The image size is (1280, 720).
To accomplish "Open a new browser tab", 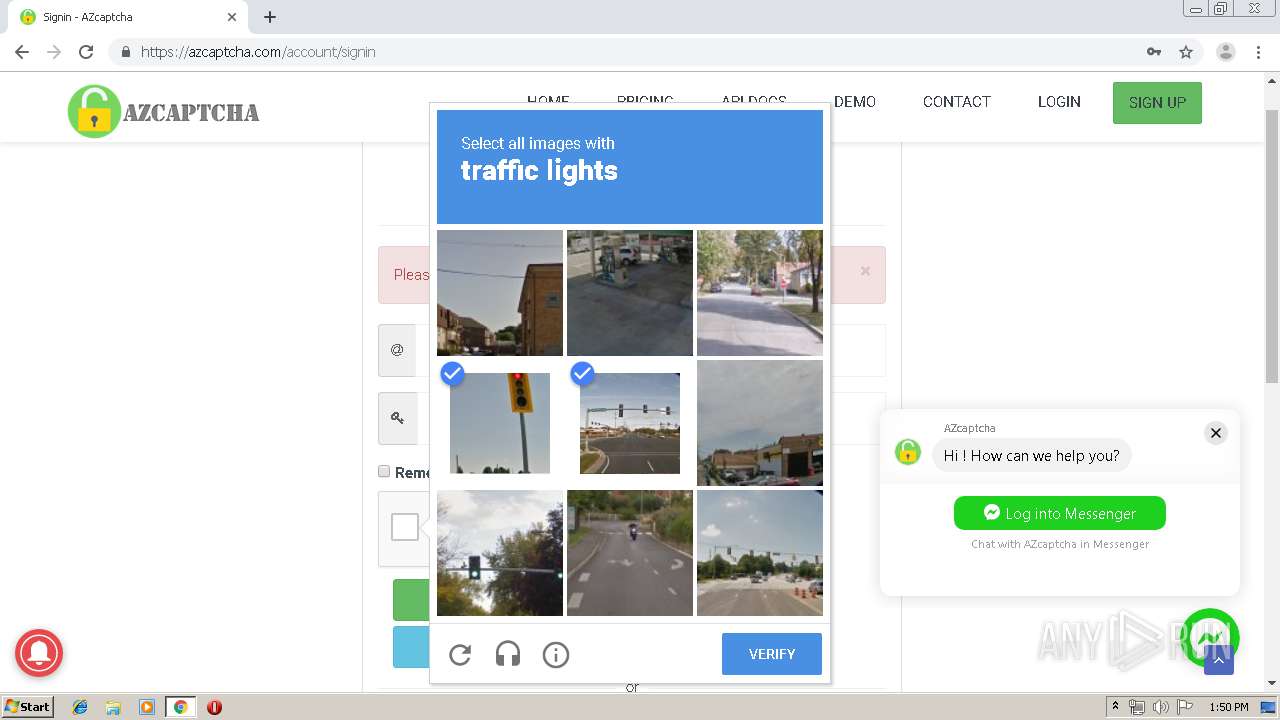I will (270, 17).
